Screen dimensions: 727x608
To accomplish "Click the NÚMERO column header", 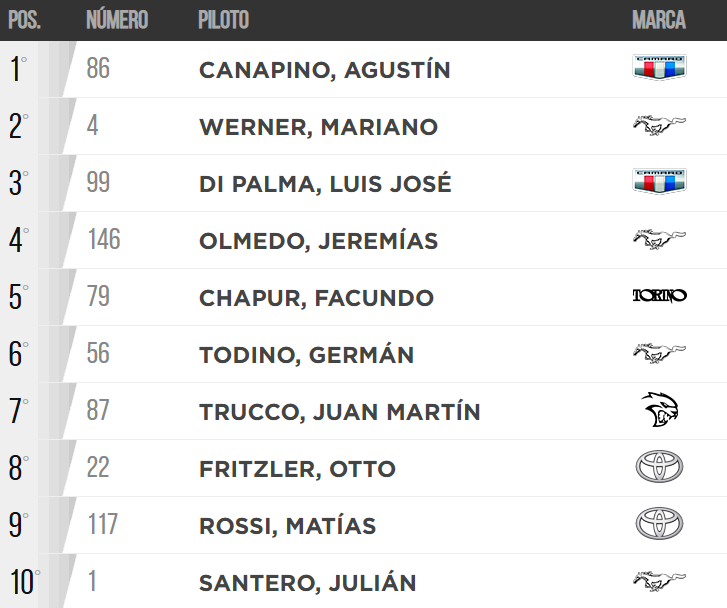I will pyautogui.click(x=117, y=20).
